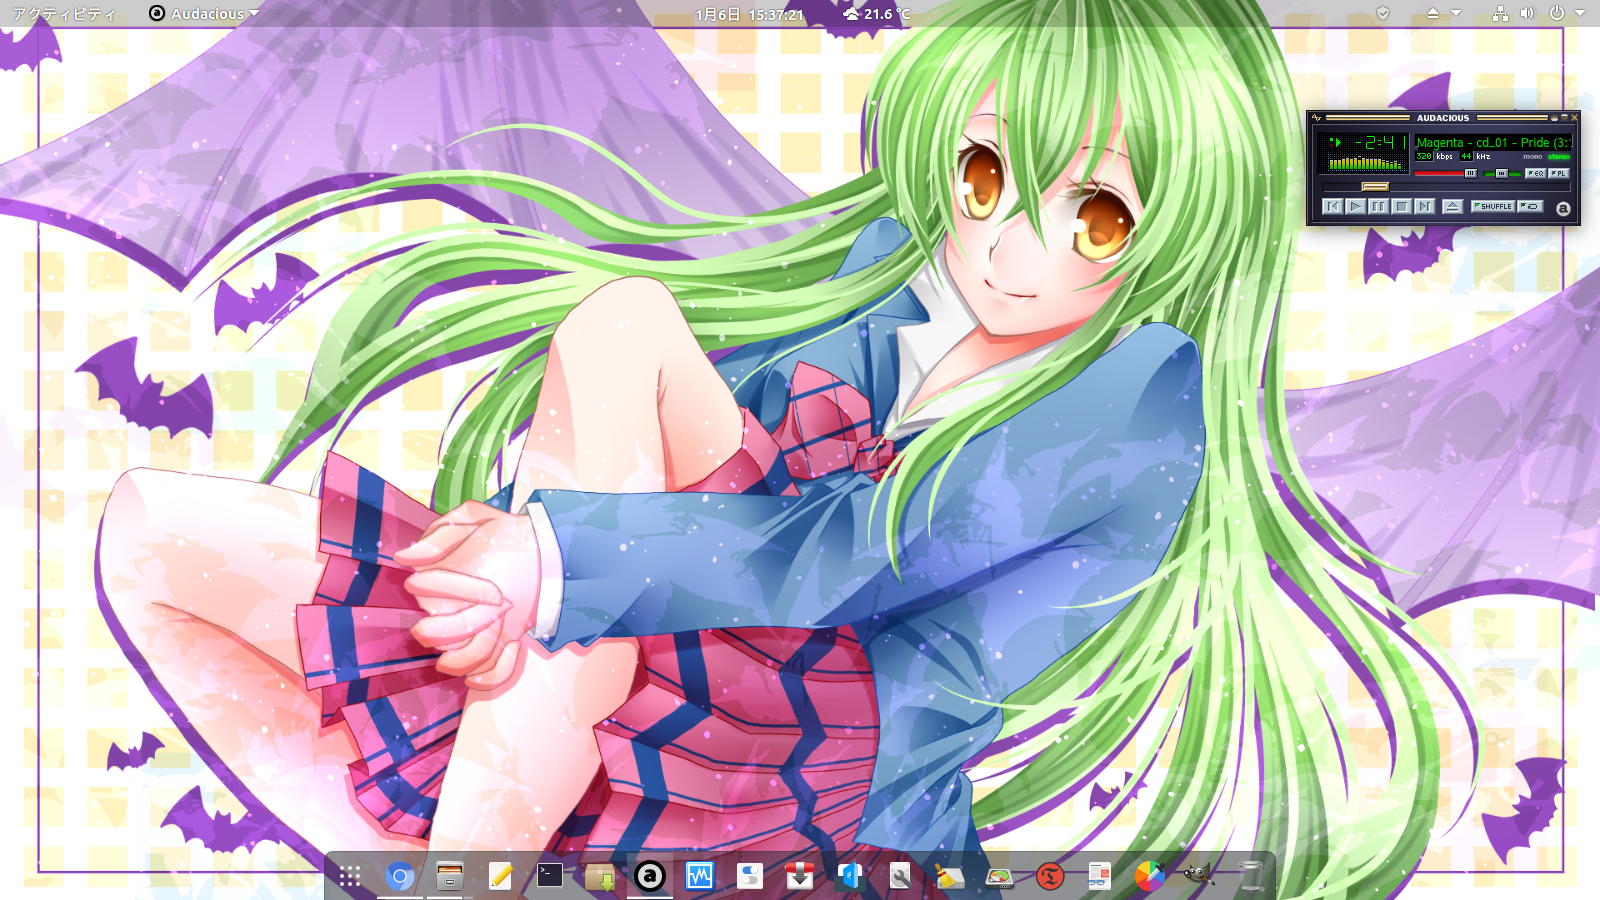Open the clock and calendar panel
This screenshot has height=900, width=1600.
coord(750,14)
